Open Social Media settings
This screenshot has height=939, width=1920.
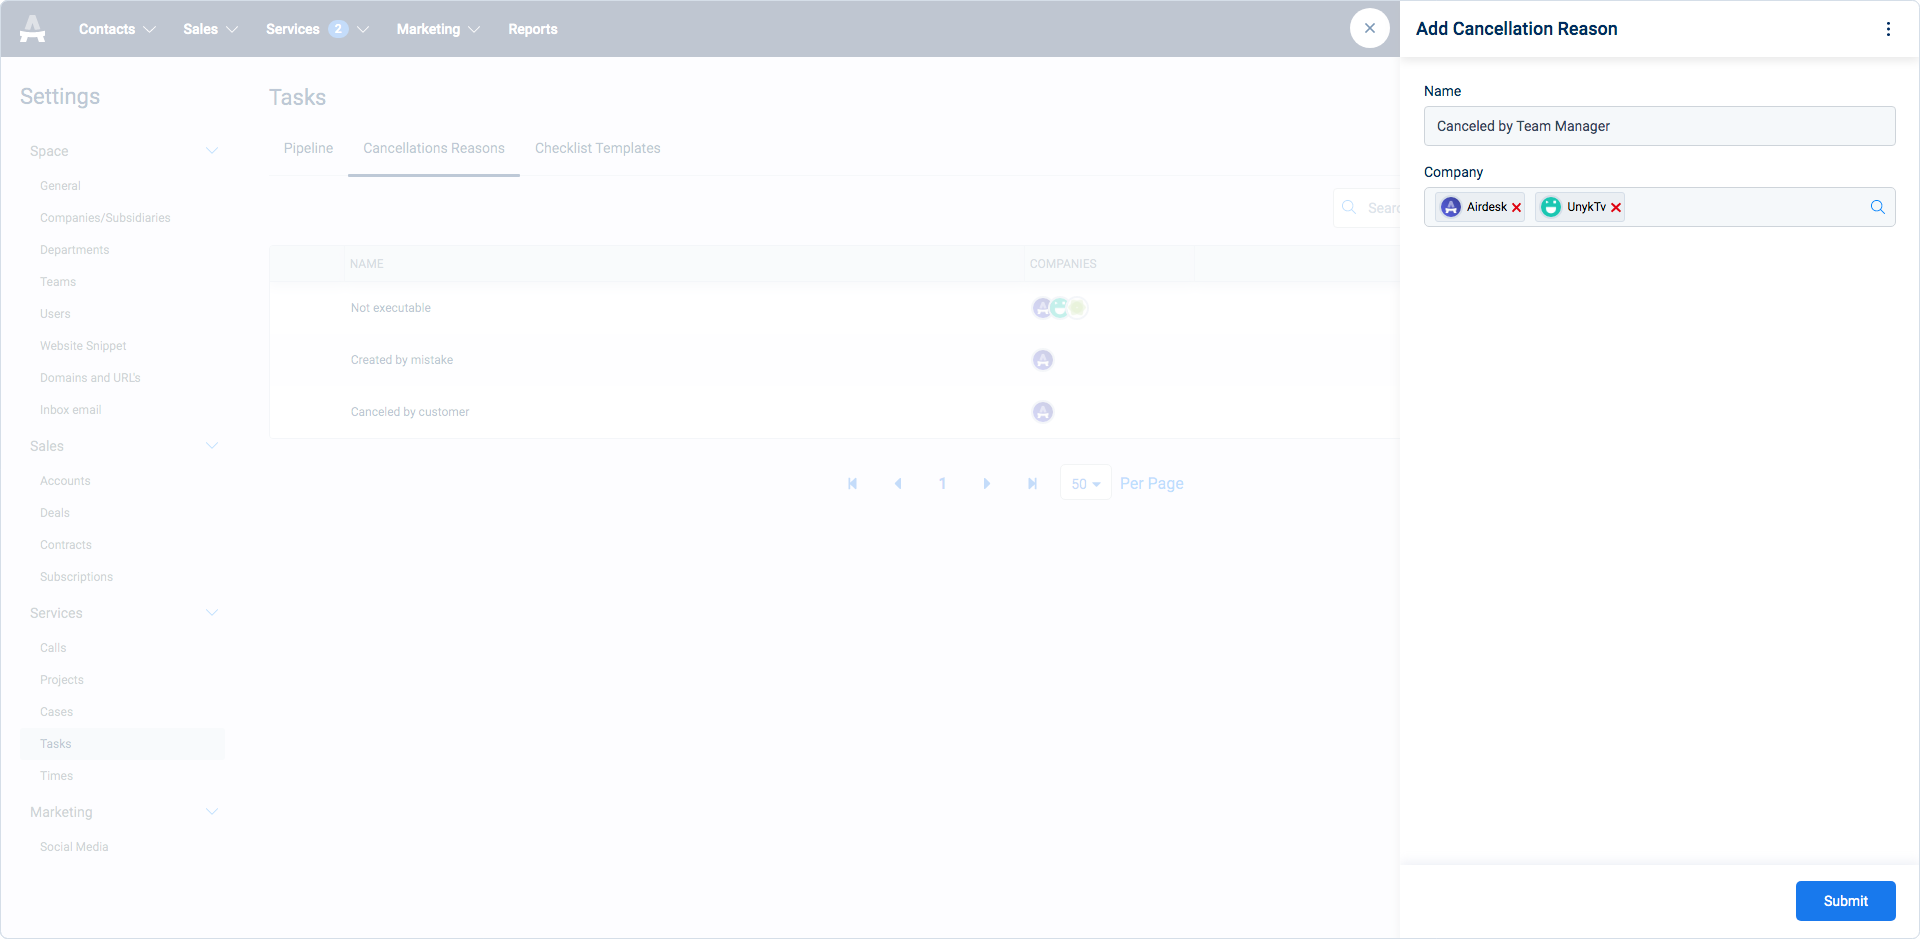click(74, 847)
